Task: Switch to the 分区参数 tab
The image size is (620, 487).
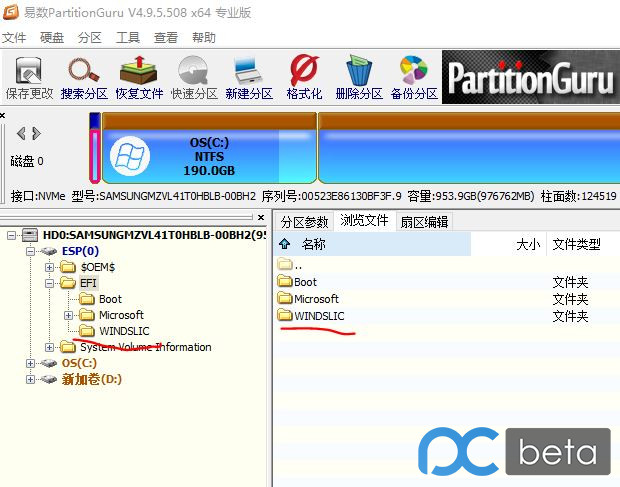Action: [304, 222]
